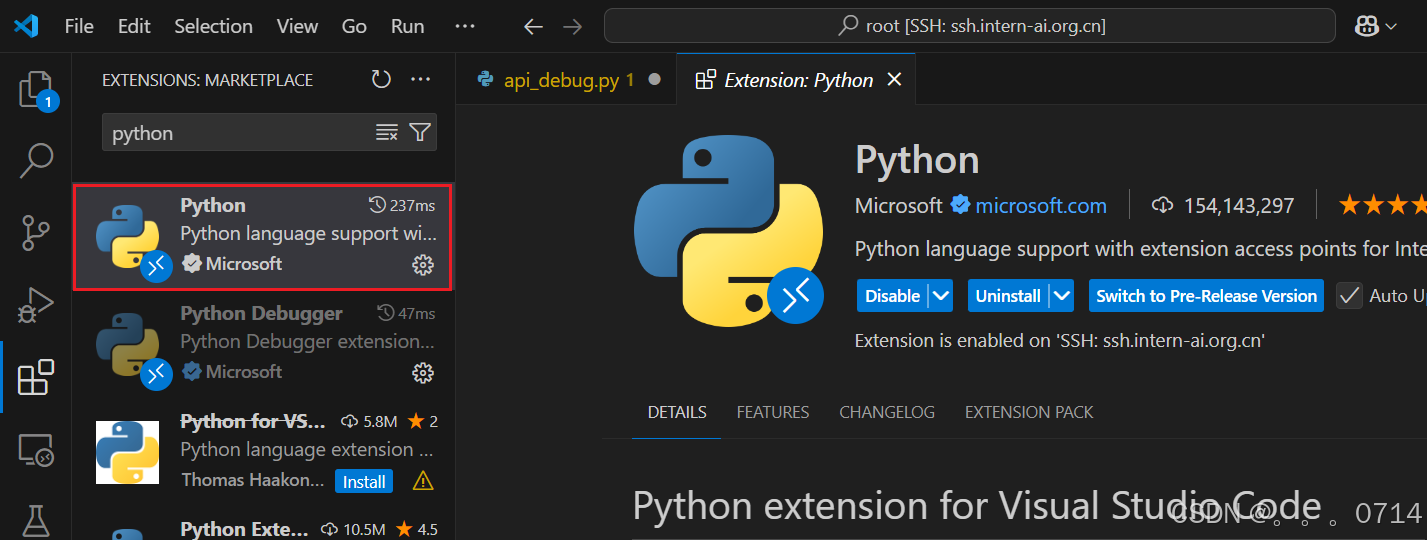Viewport: 1427px width, 540px height.
Task: Open the Explorer view in activity bar
Action: tap(36, 90)
